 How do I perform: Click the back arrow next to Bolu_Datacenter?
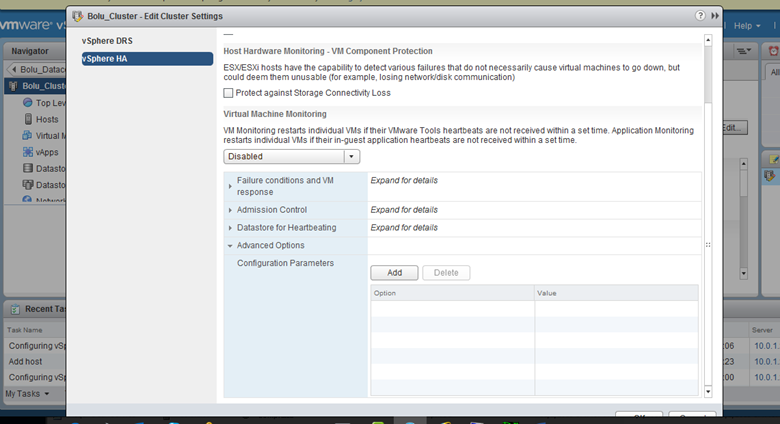point(13,69)
